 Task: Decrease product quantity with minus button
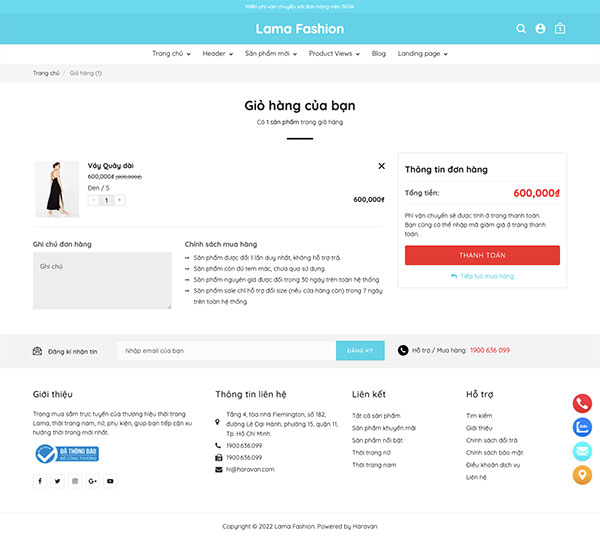94,200
